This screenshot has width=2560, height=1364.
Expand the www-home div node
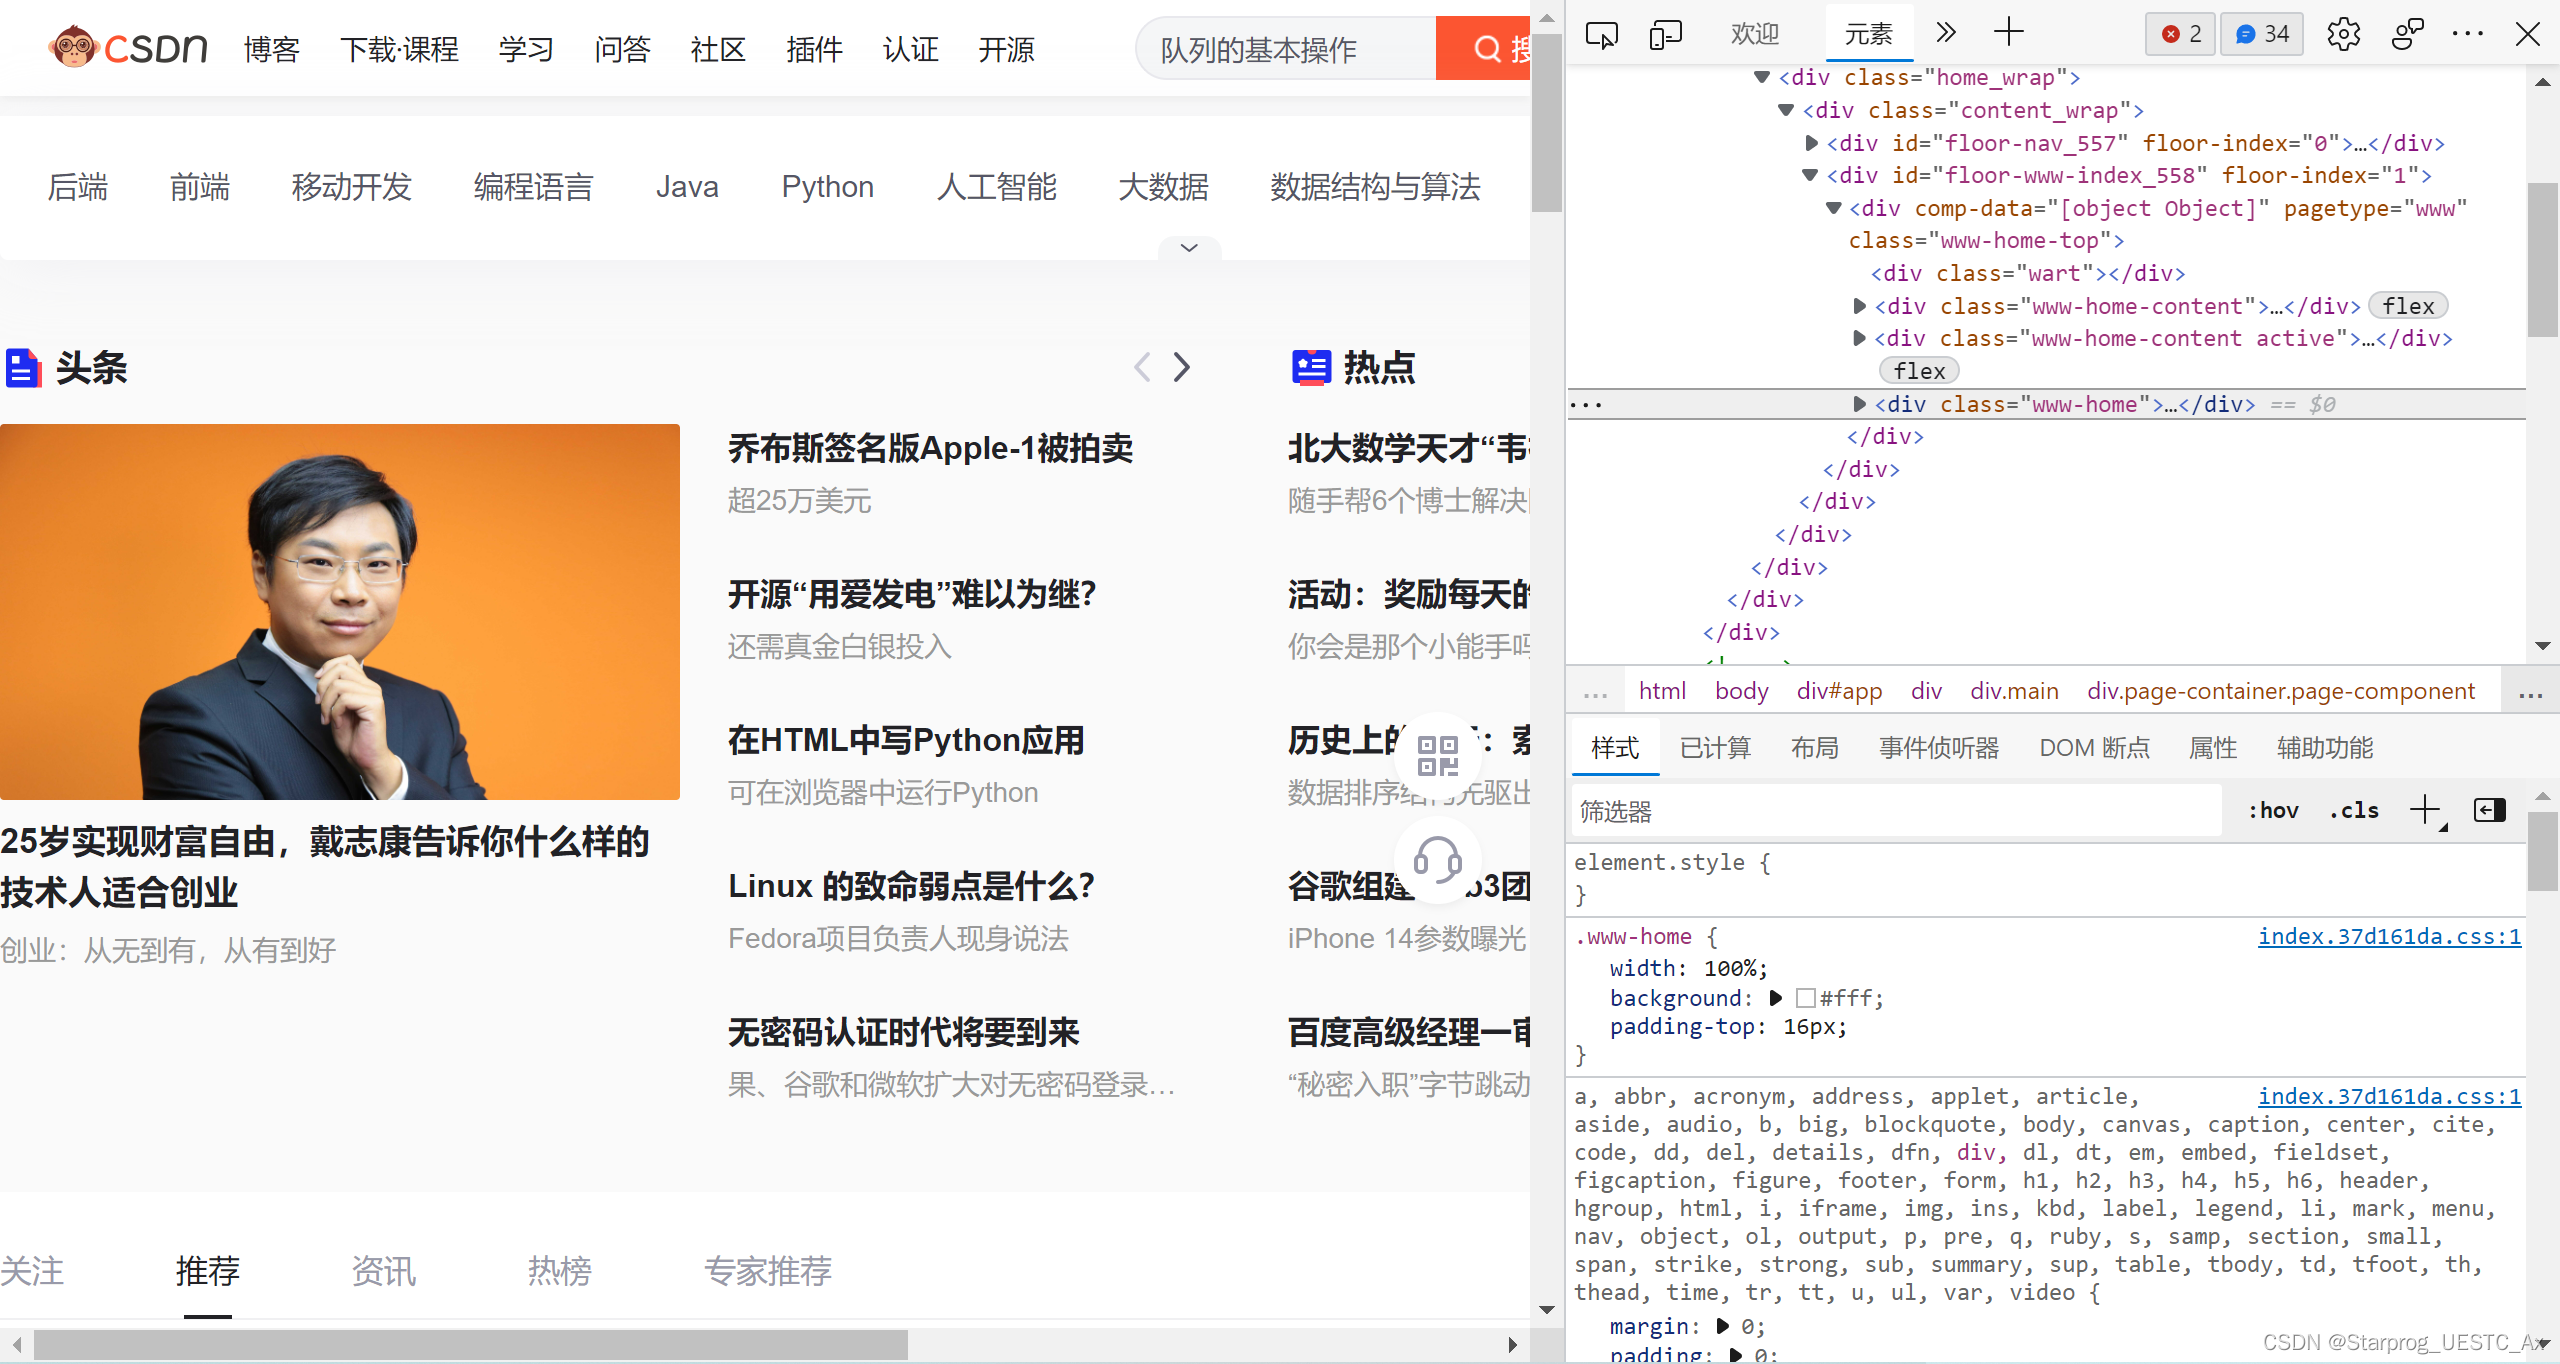(x=1859, y=404)
